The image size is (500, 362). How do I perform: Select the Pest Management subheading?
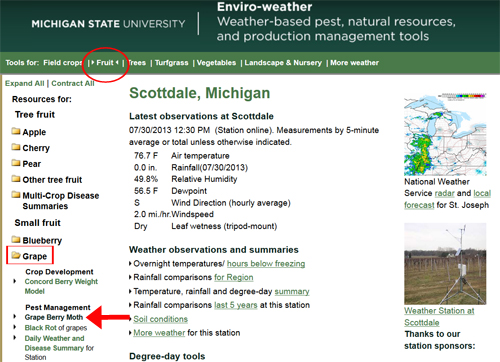[x=58, y=307]
